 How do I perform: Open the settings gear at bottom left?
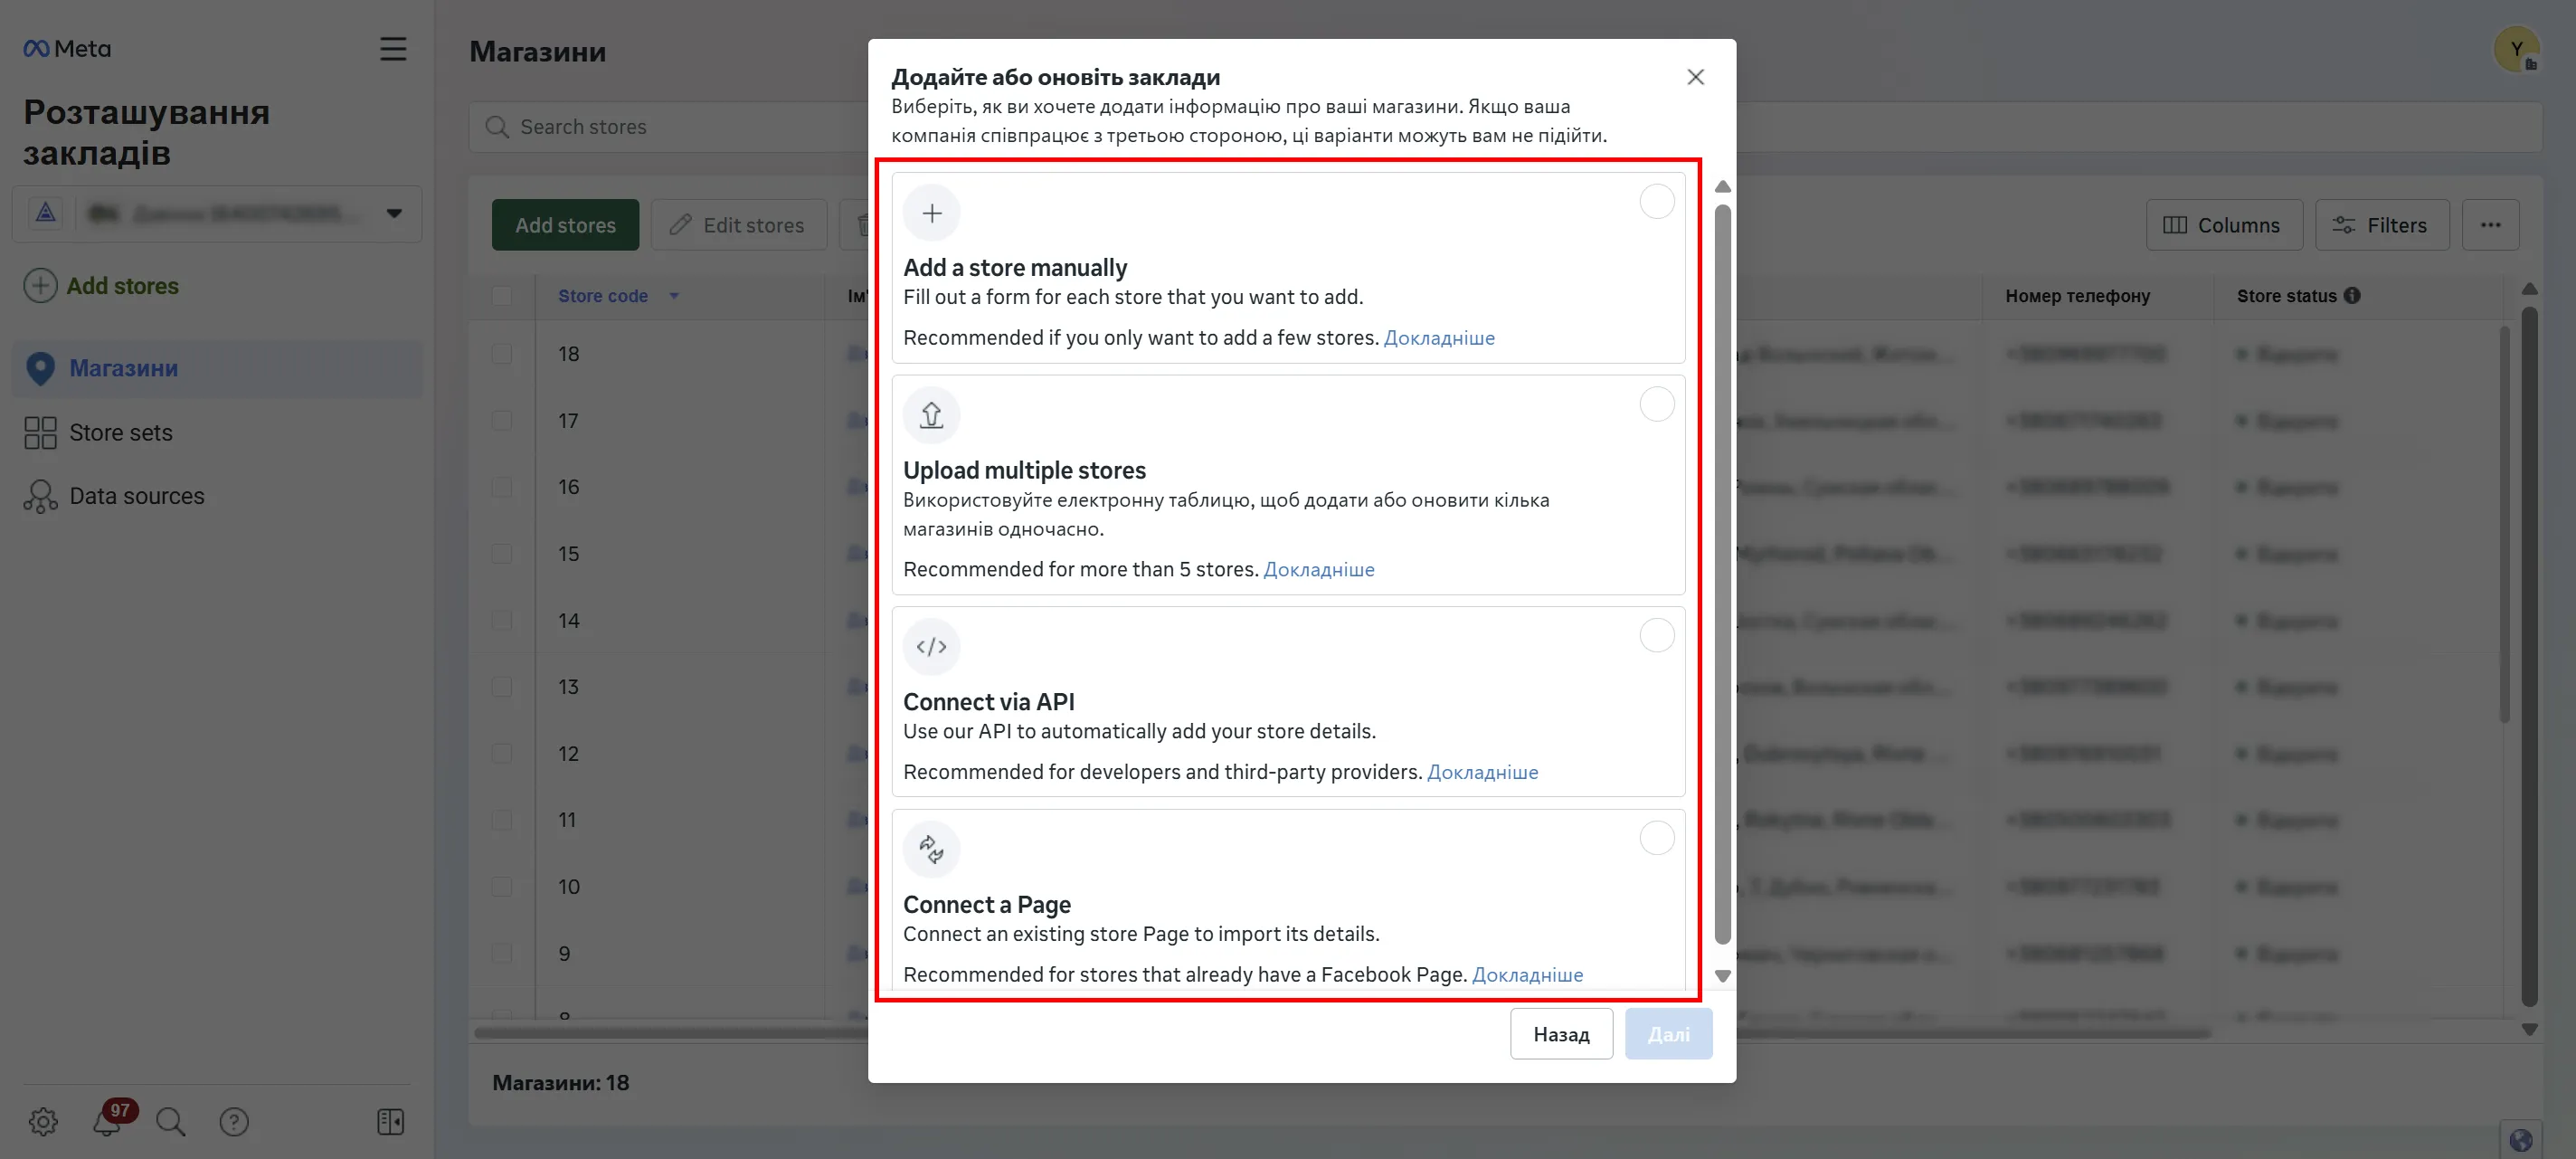click(x=42, y=1121)
